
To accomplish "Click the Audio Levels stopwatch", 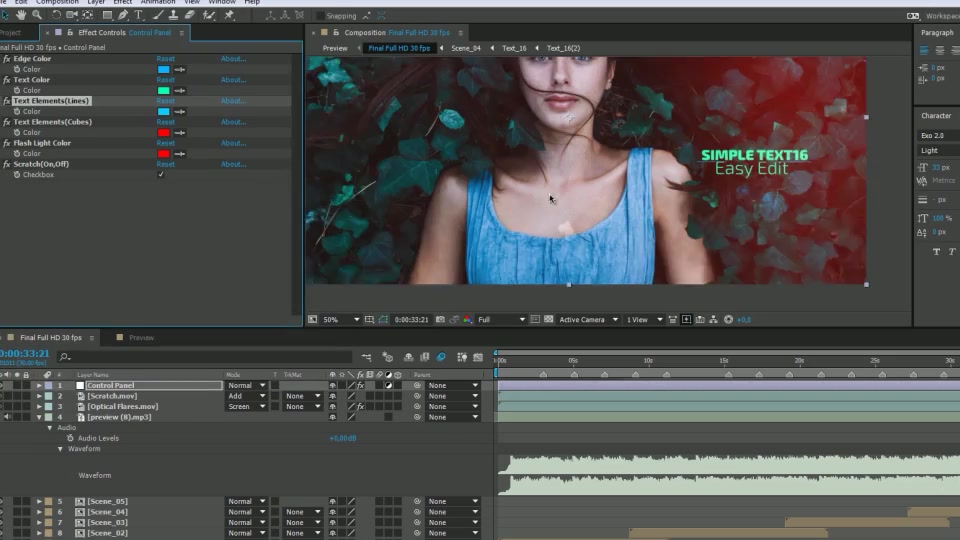I will [x=70, y=438].
